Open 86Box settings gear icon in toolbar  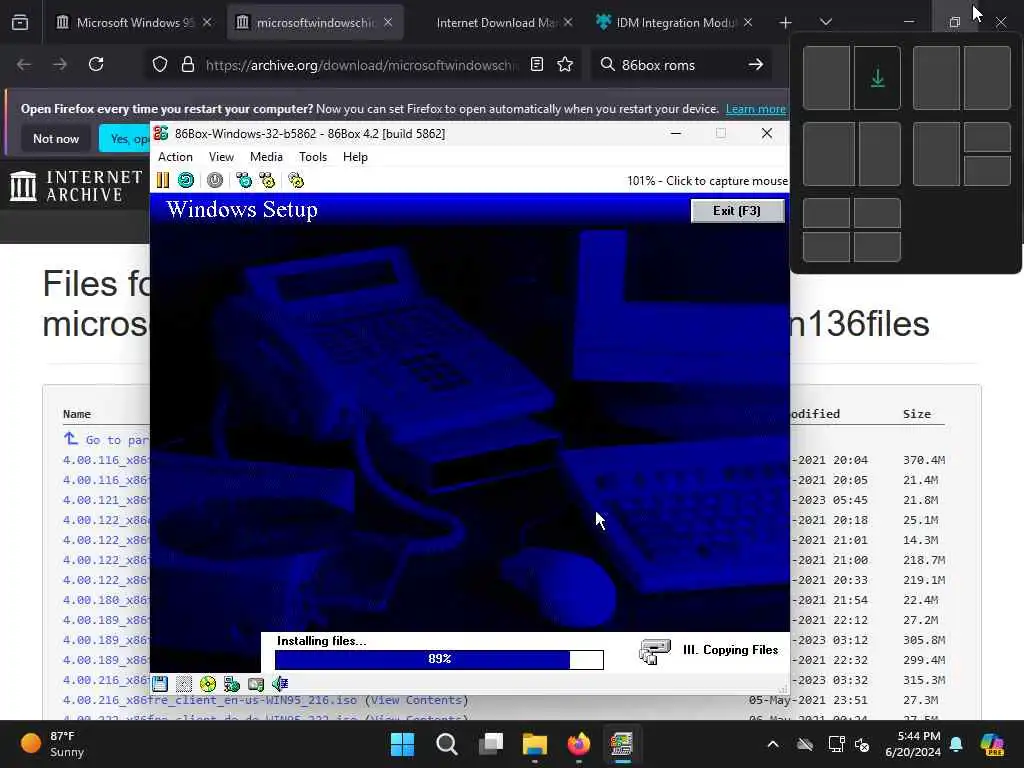click(x=296, y=180)
